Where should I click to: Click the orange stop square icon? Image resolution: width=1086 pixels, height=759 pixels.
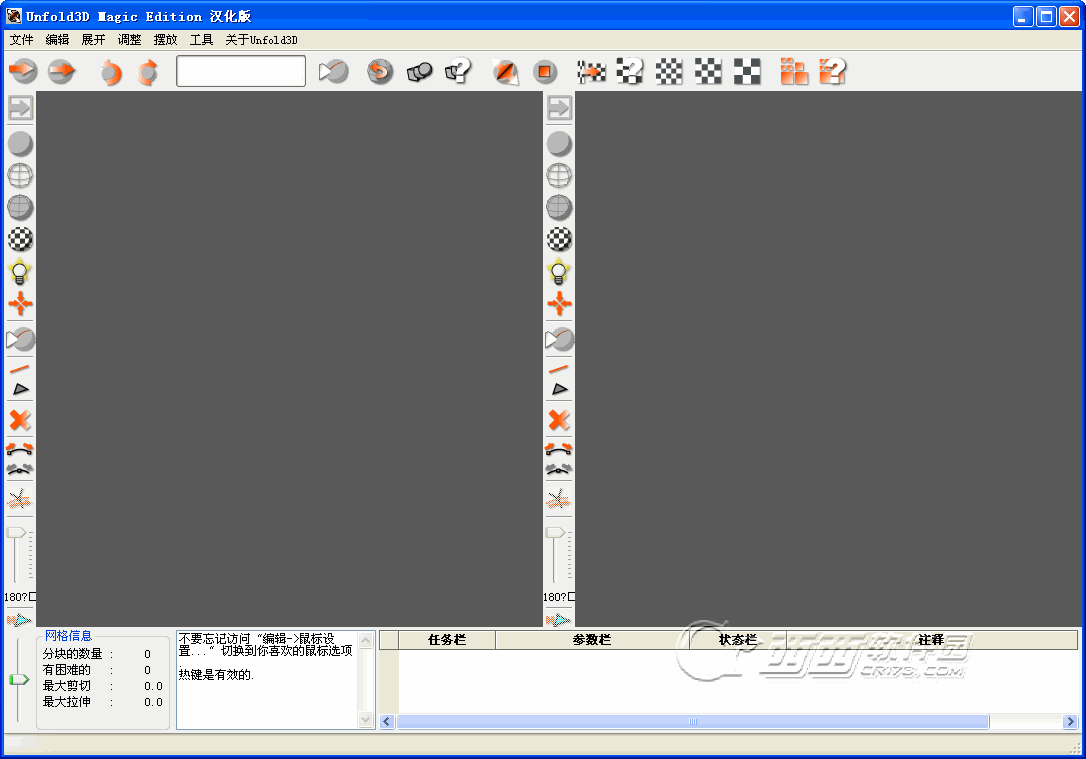545,71
